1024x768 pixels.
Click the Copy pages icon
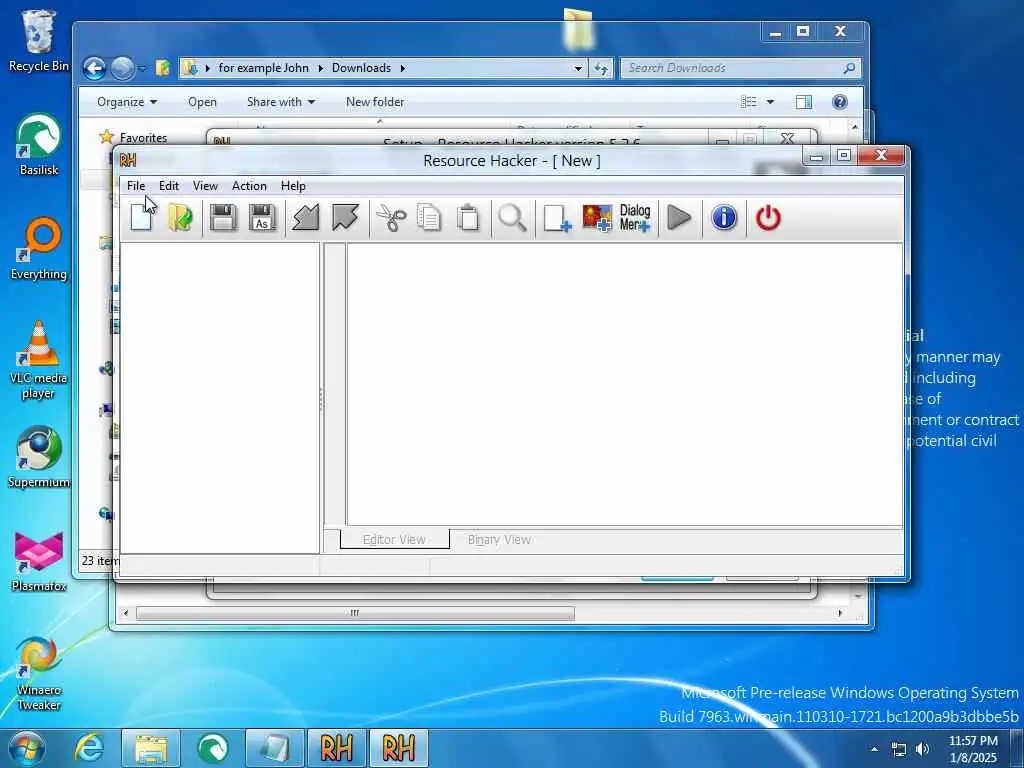[x=429, y=217]
